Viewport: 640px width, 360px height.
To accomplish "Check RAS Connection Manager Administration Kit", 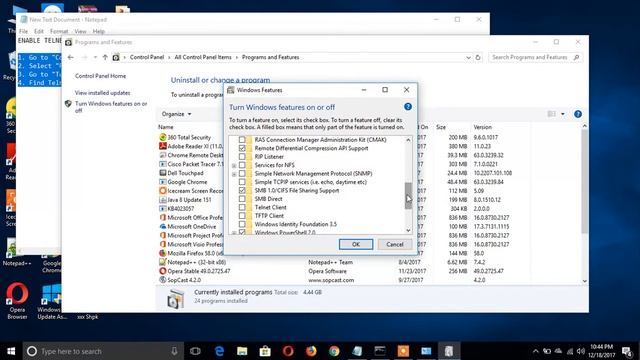I will pyautogui.click(x=242, y=140).
